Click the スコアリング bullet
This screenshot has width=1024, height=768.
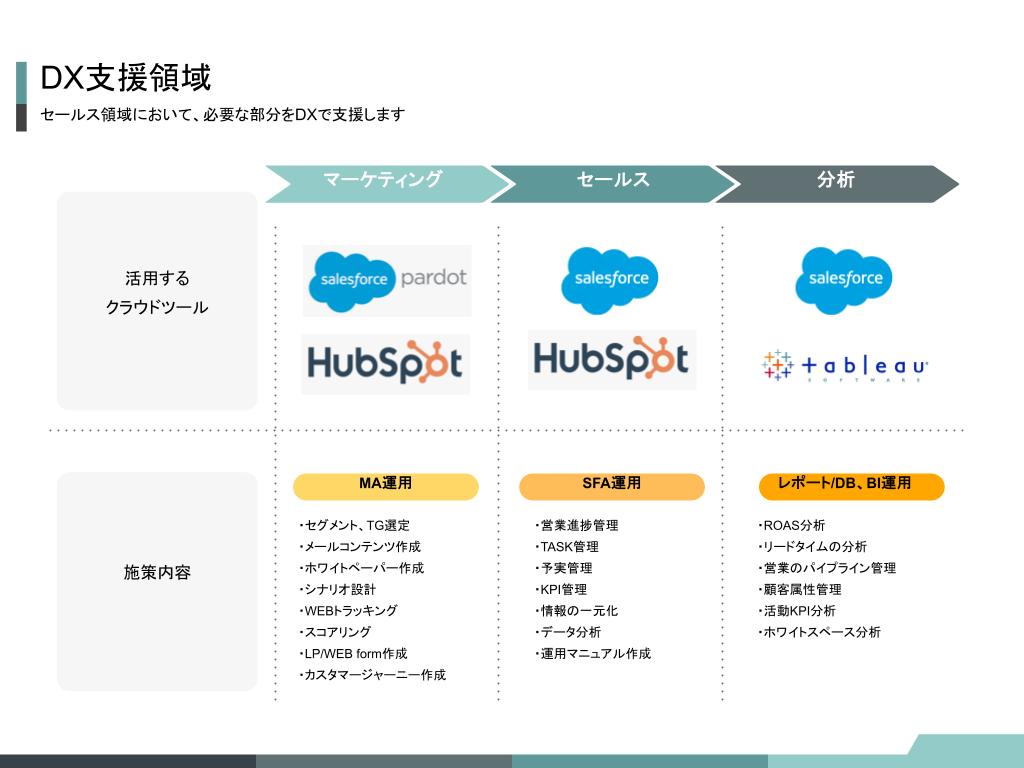[335, 632]
